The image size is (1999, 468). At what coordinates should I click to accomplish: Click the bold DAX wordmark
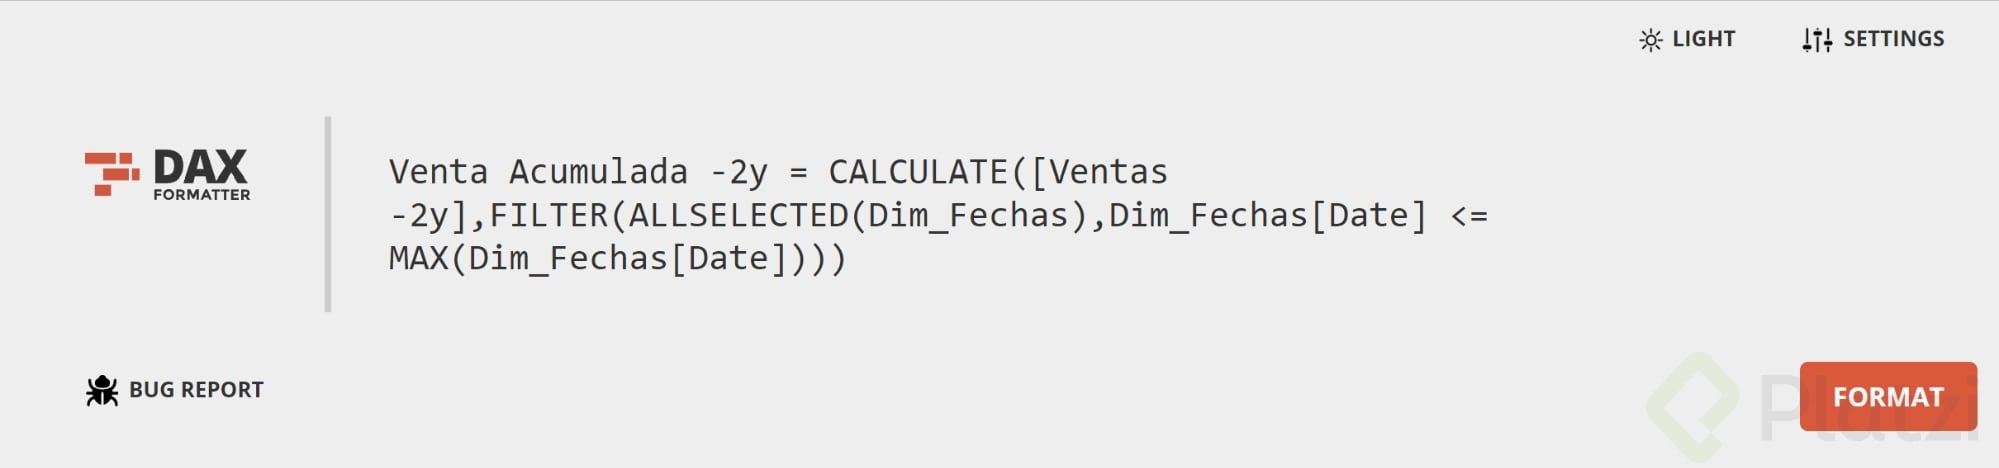click(x=200, y=167)
